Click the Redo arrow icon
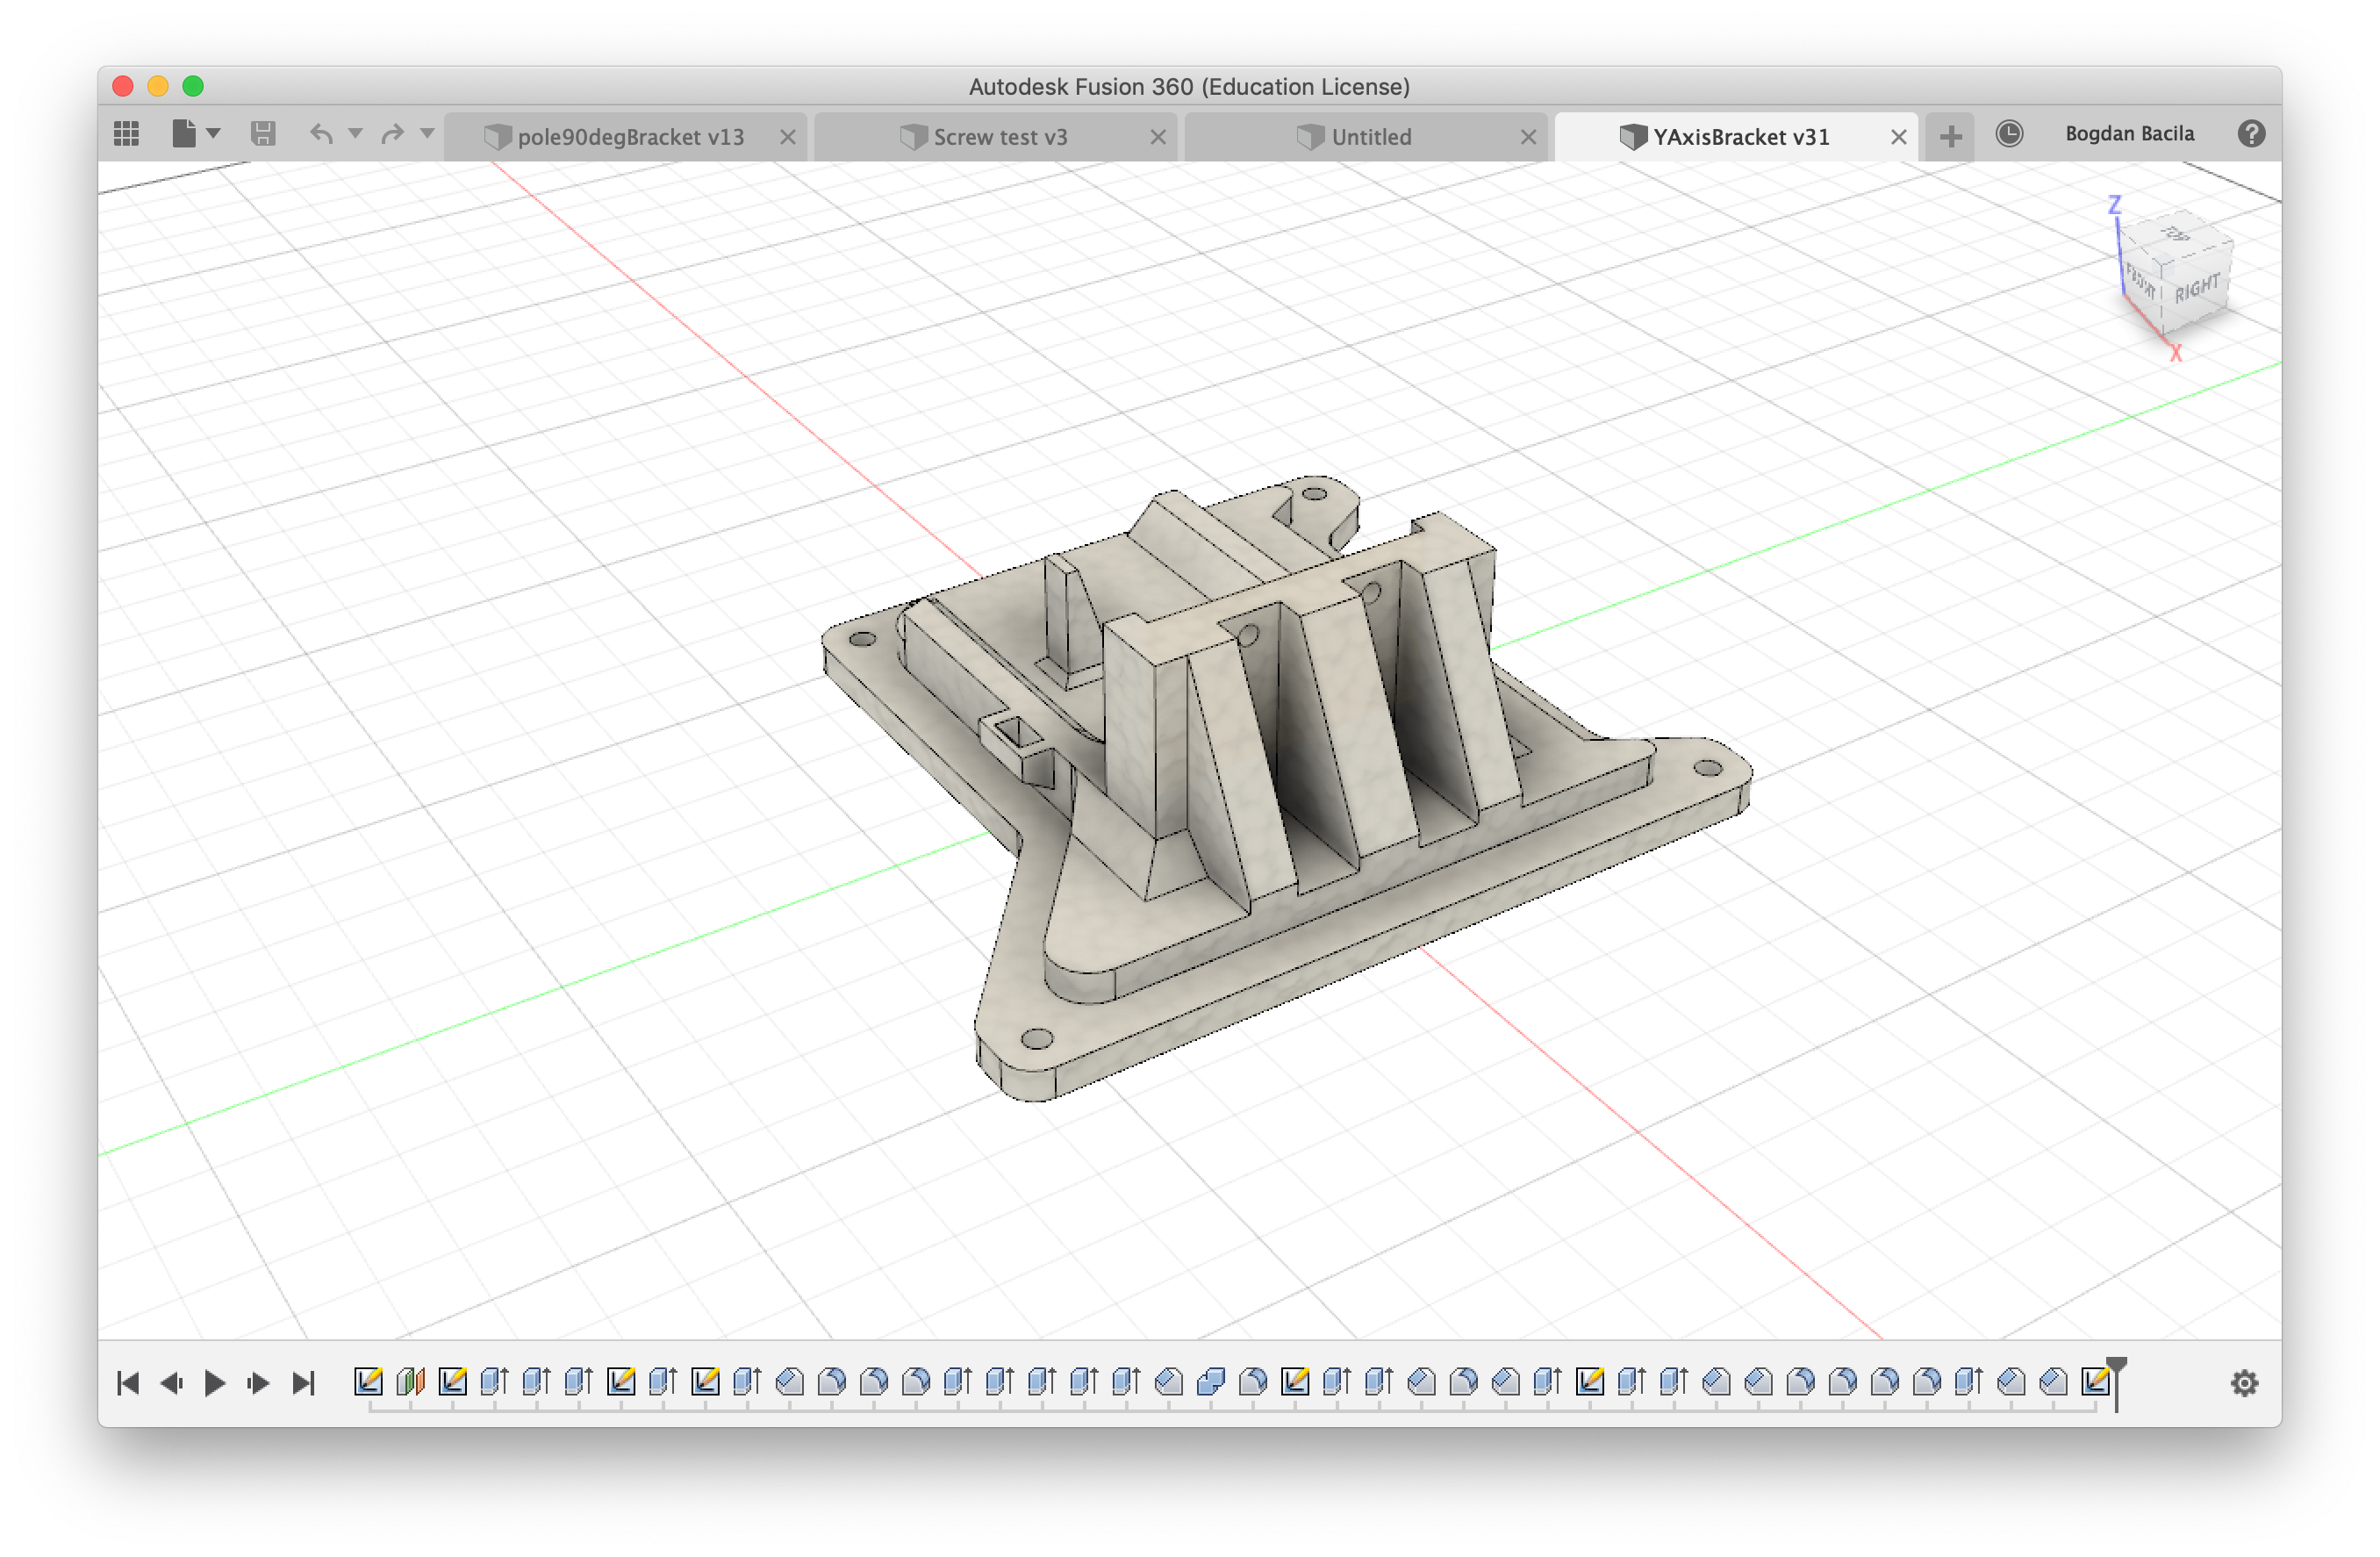The height and width of the screenshot is (1557, 2380). click(x=392, y=133)
